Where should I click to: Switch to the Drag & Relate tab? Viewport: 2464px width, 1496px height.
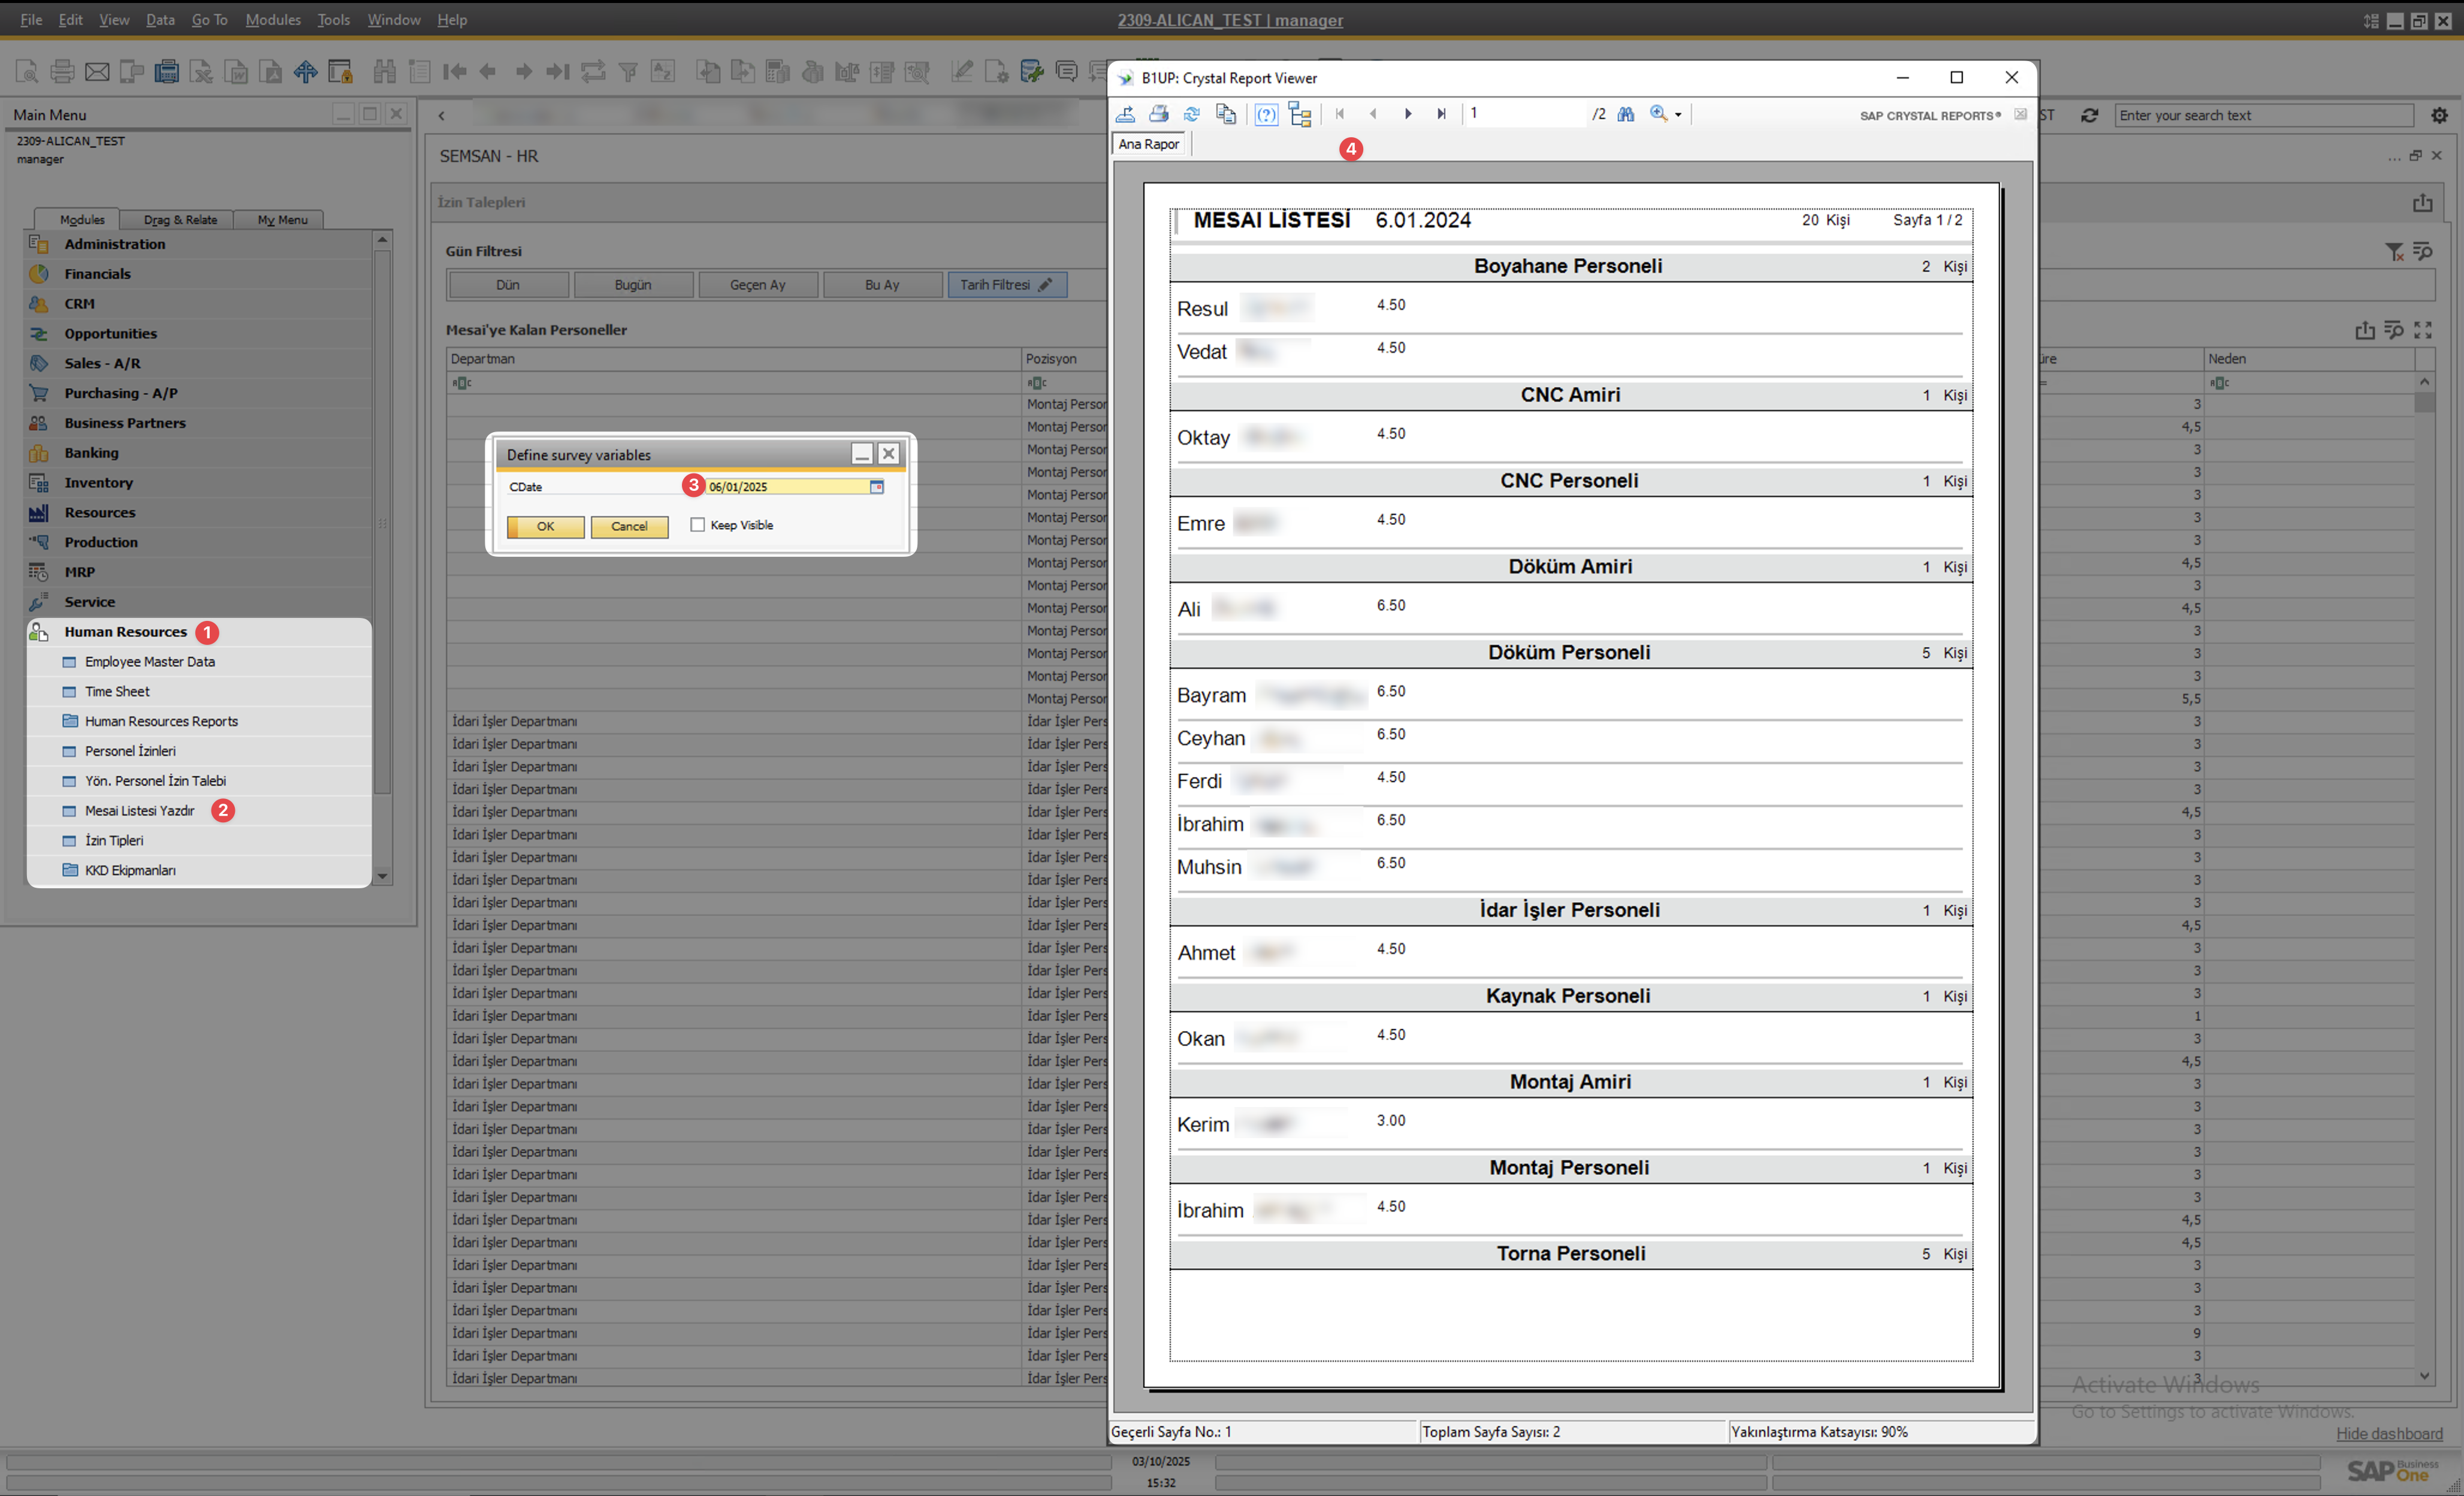[180, 220]
